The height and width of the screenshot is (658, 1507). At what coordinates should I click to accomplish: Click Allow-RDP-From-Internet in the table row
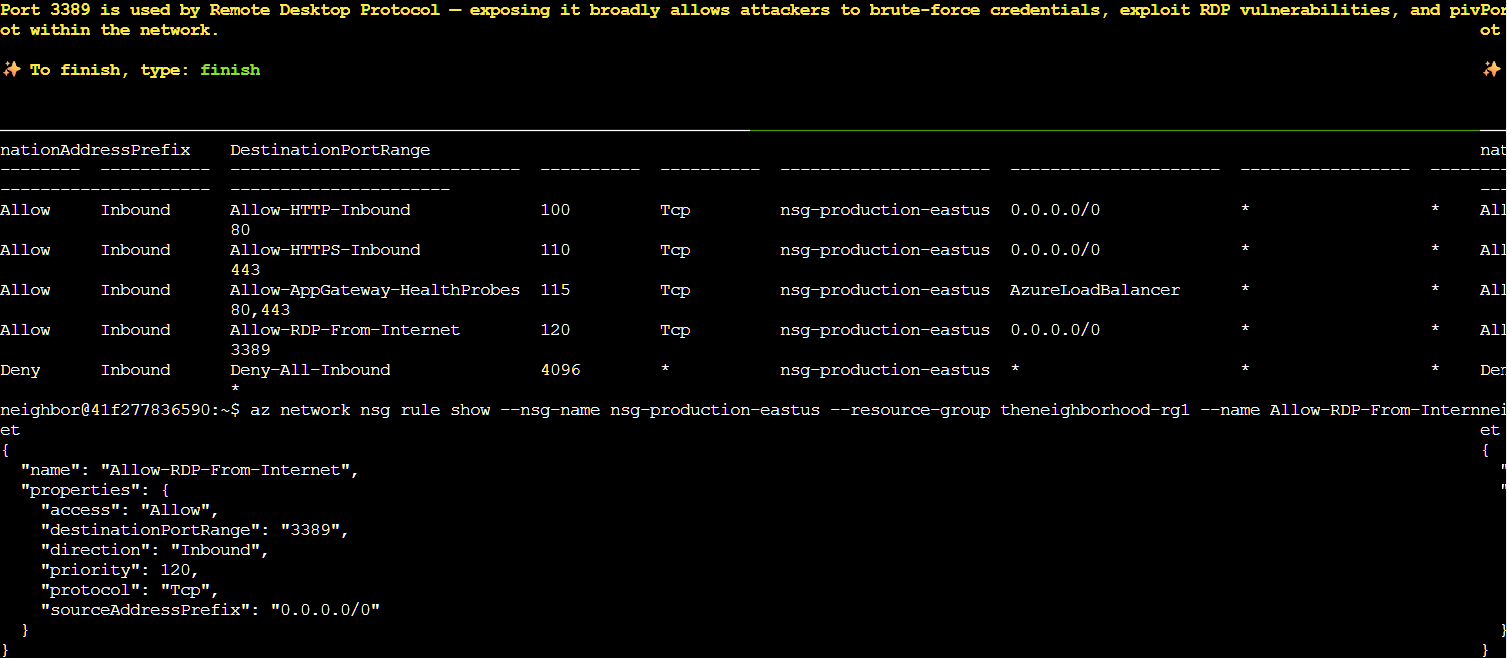click(345, 330)
